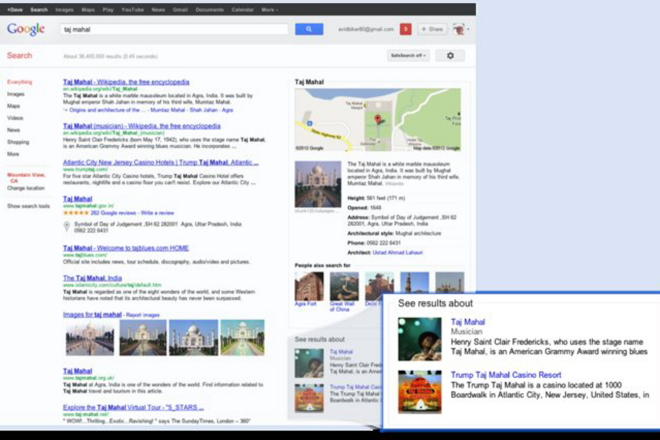Choose Videos filter in left sidebar
Viewport: 660px width, 440px height.
tap(15, 118)
